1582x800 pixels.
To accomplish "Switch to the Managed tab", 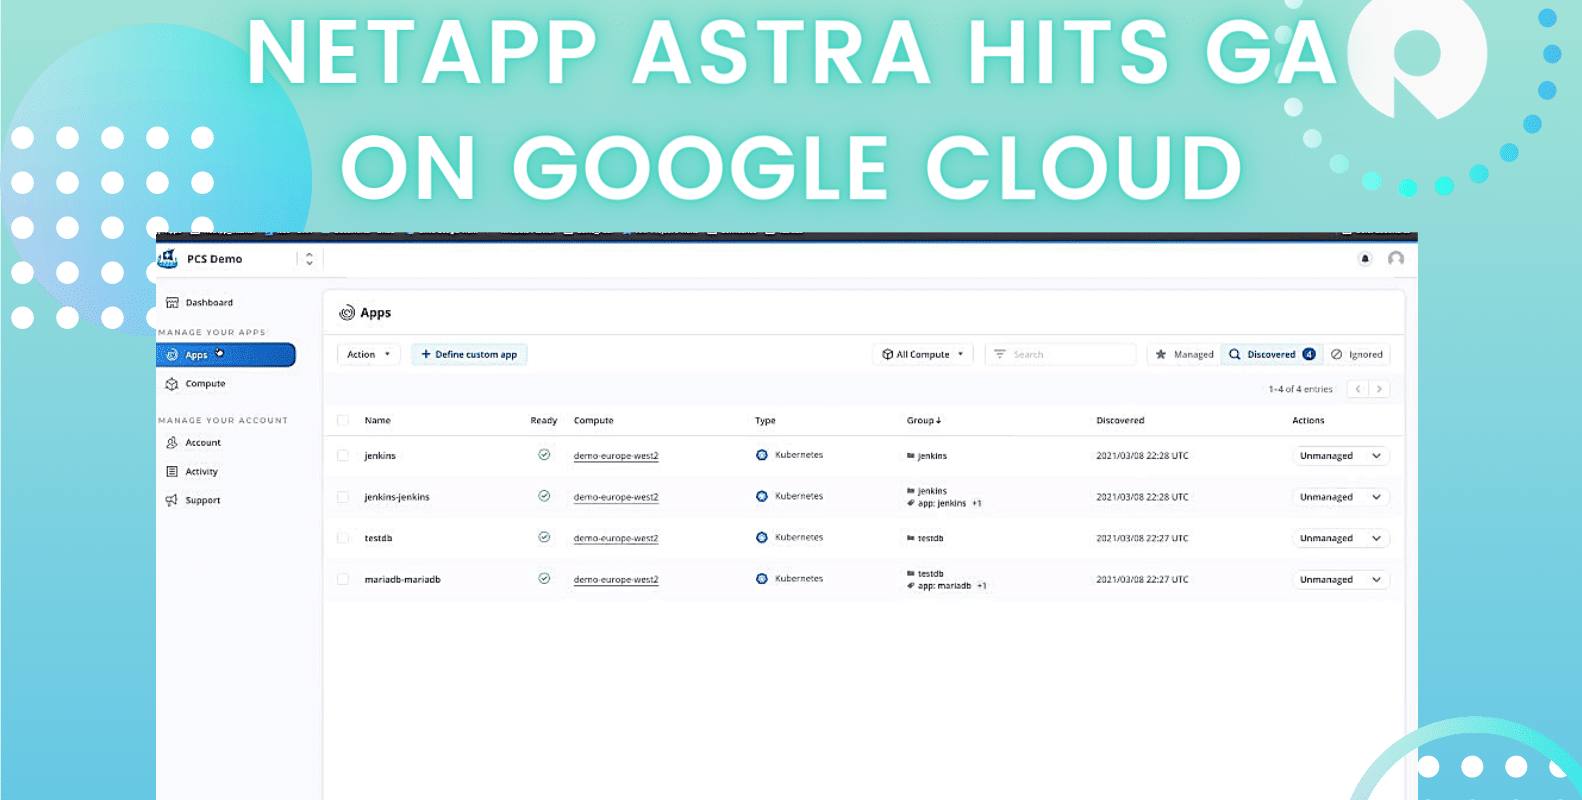I will pos(1184,354).
